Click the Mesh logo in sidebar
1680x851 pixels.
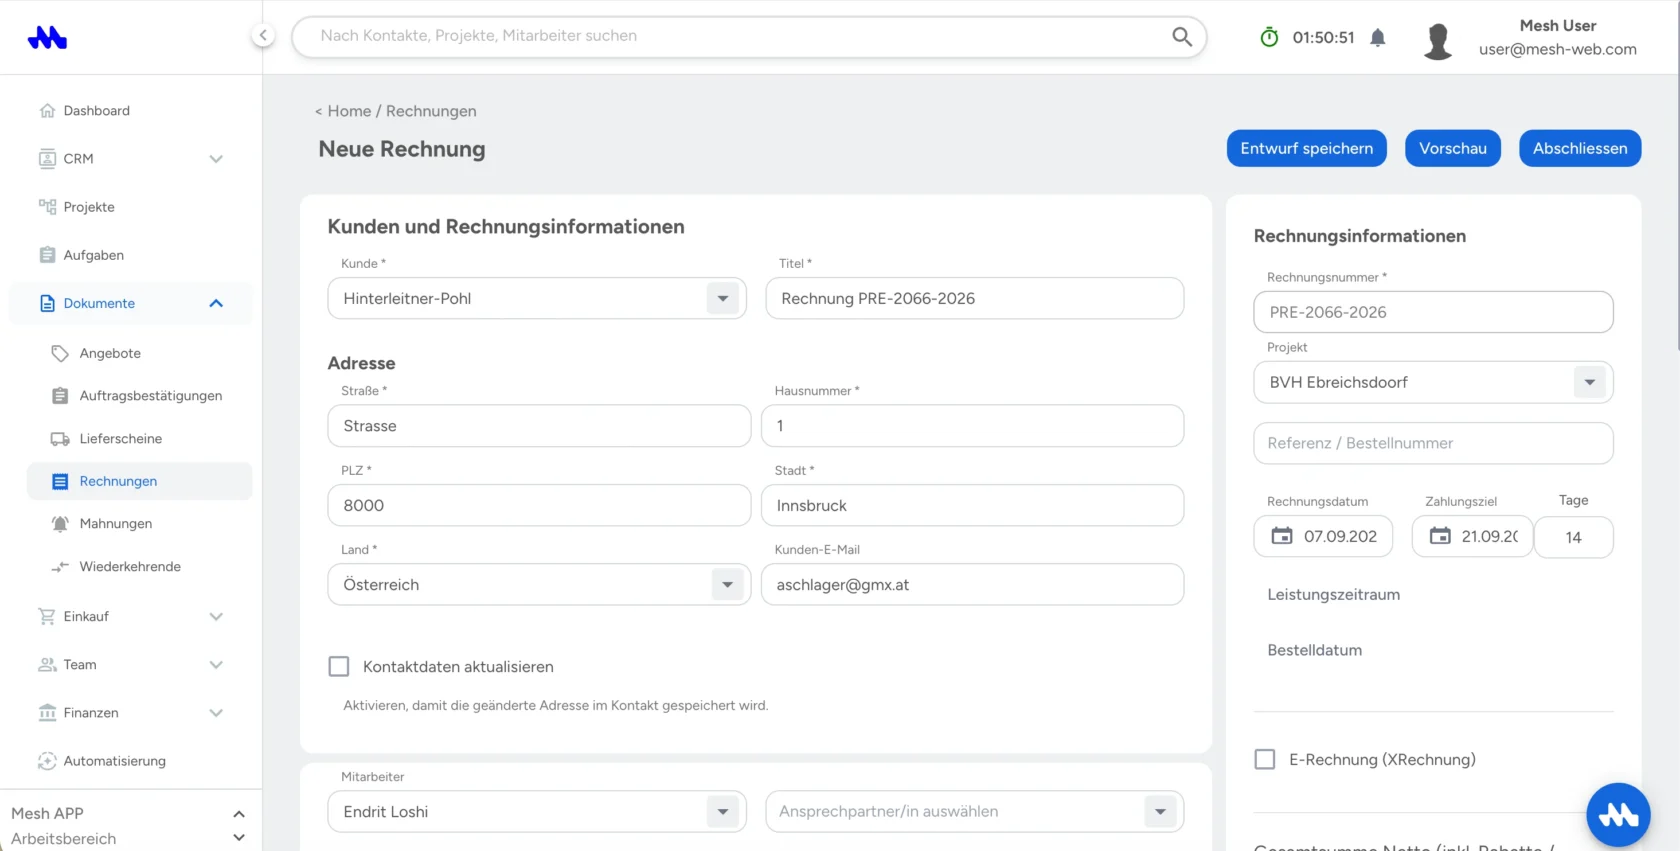47,38
